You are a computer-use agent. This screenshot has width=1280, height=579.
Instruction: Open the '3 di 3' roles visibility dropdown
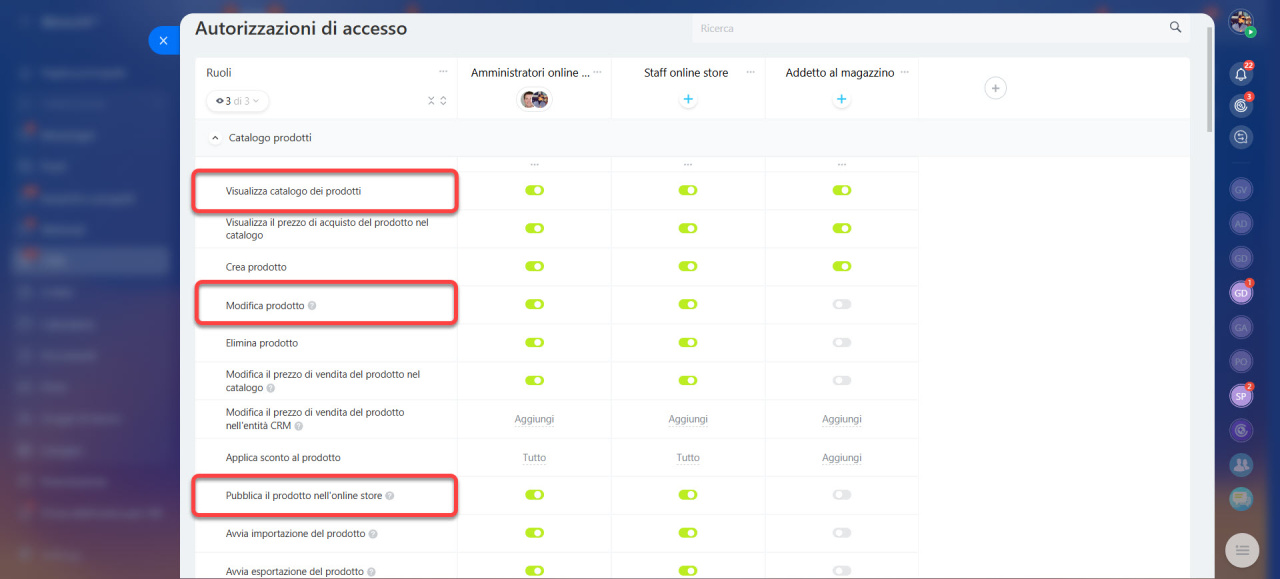pyautogui.click(x=238, y=101)
